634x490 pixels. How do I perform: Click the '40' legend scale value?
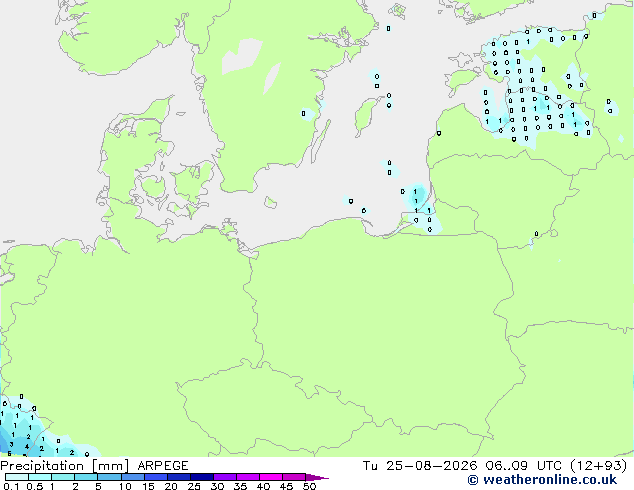click(x=263, y=486)
